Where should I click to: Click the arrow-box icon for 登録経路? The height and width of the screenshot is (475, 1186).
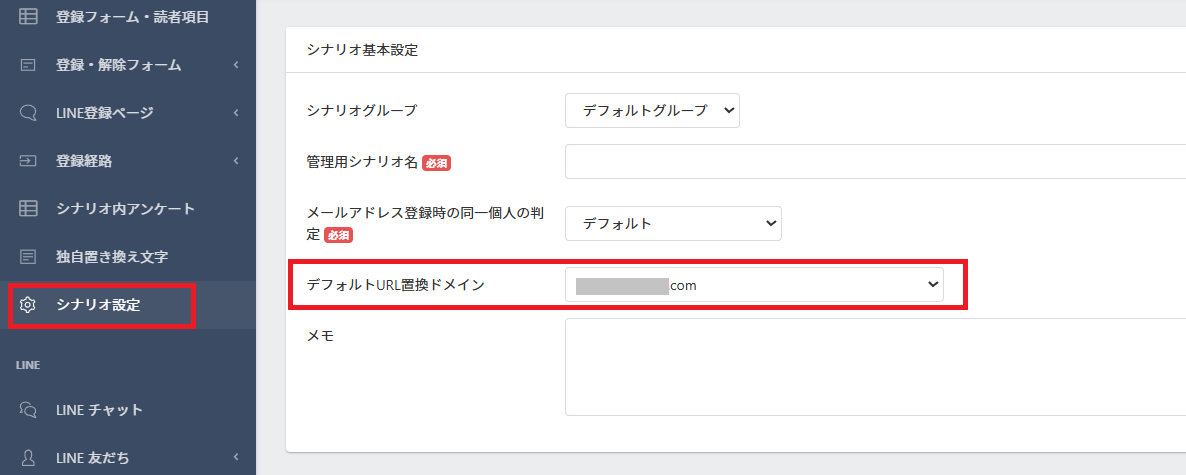pyautogui.click(x=28, y=160)
